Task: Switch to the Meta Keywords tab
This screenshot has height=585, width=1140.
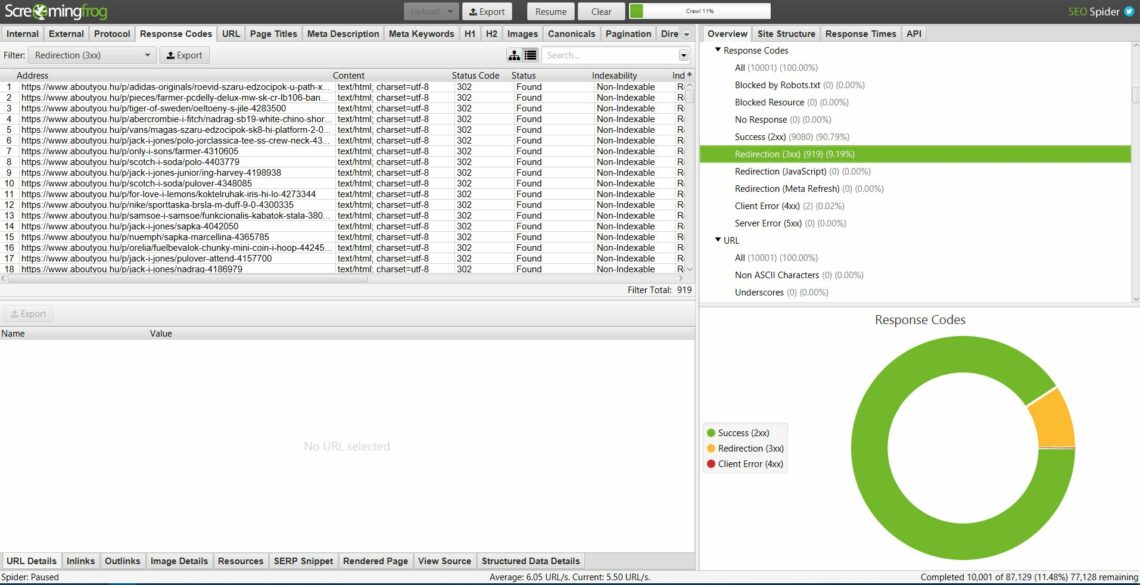Action: (422, 34)
